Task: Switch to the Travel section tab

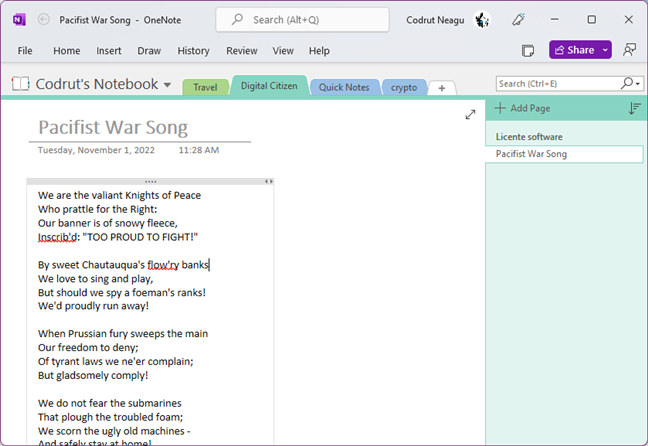Action: 206,87
